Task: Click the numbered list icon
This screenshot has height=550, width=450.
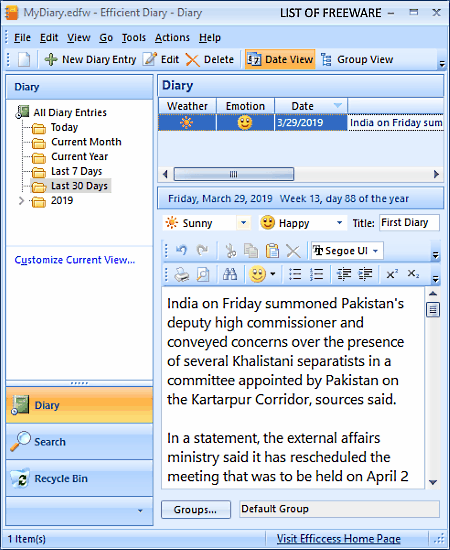Action: 316,274
